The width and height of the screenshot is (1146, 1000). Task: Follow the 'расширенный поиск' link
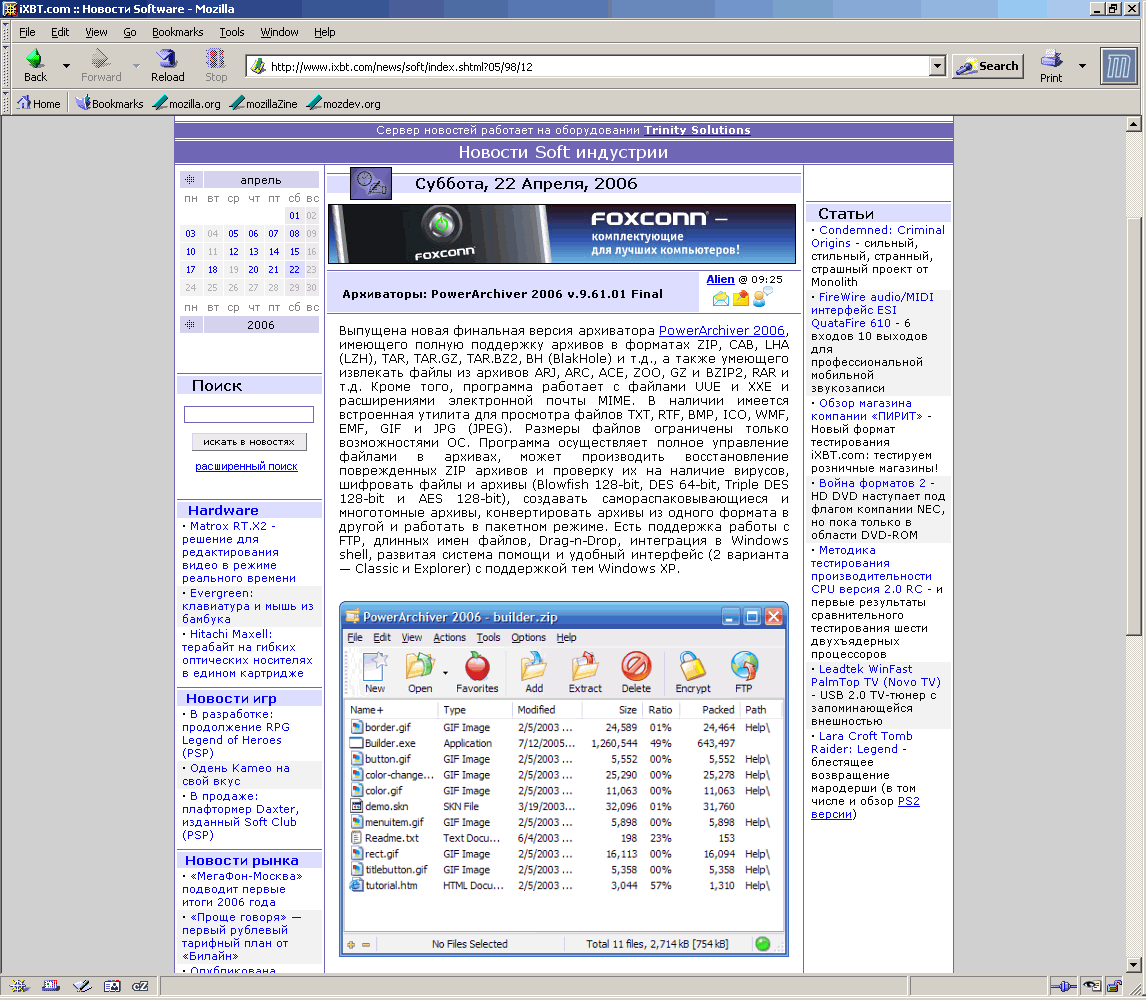[246, 466]
